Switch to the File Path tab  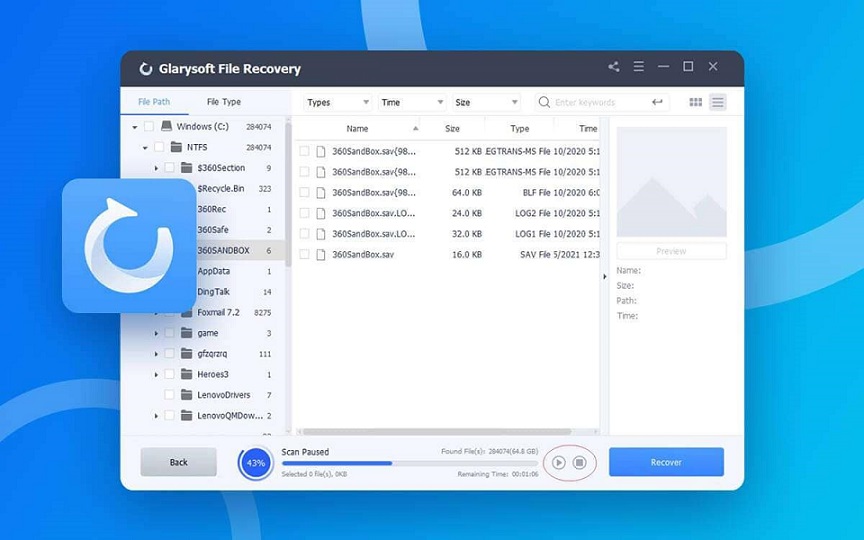154,101
